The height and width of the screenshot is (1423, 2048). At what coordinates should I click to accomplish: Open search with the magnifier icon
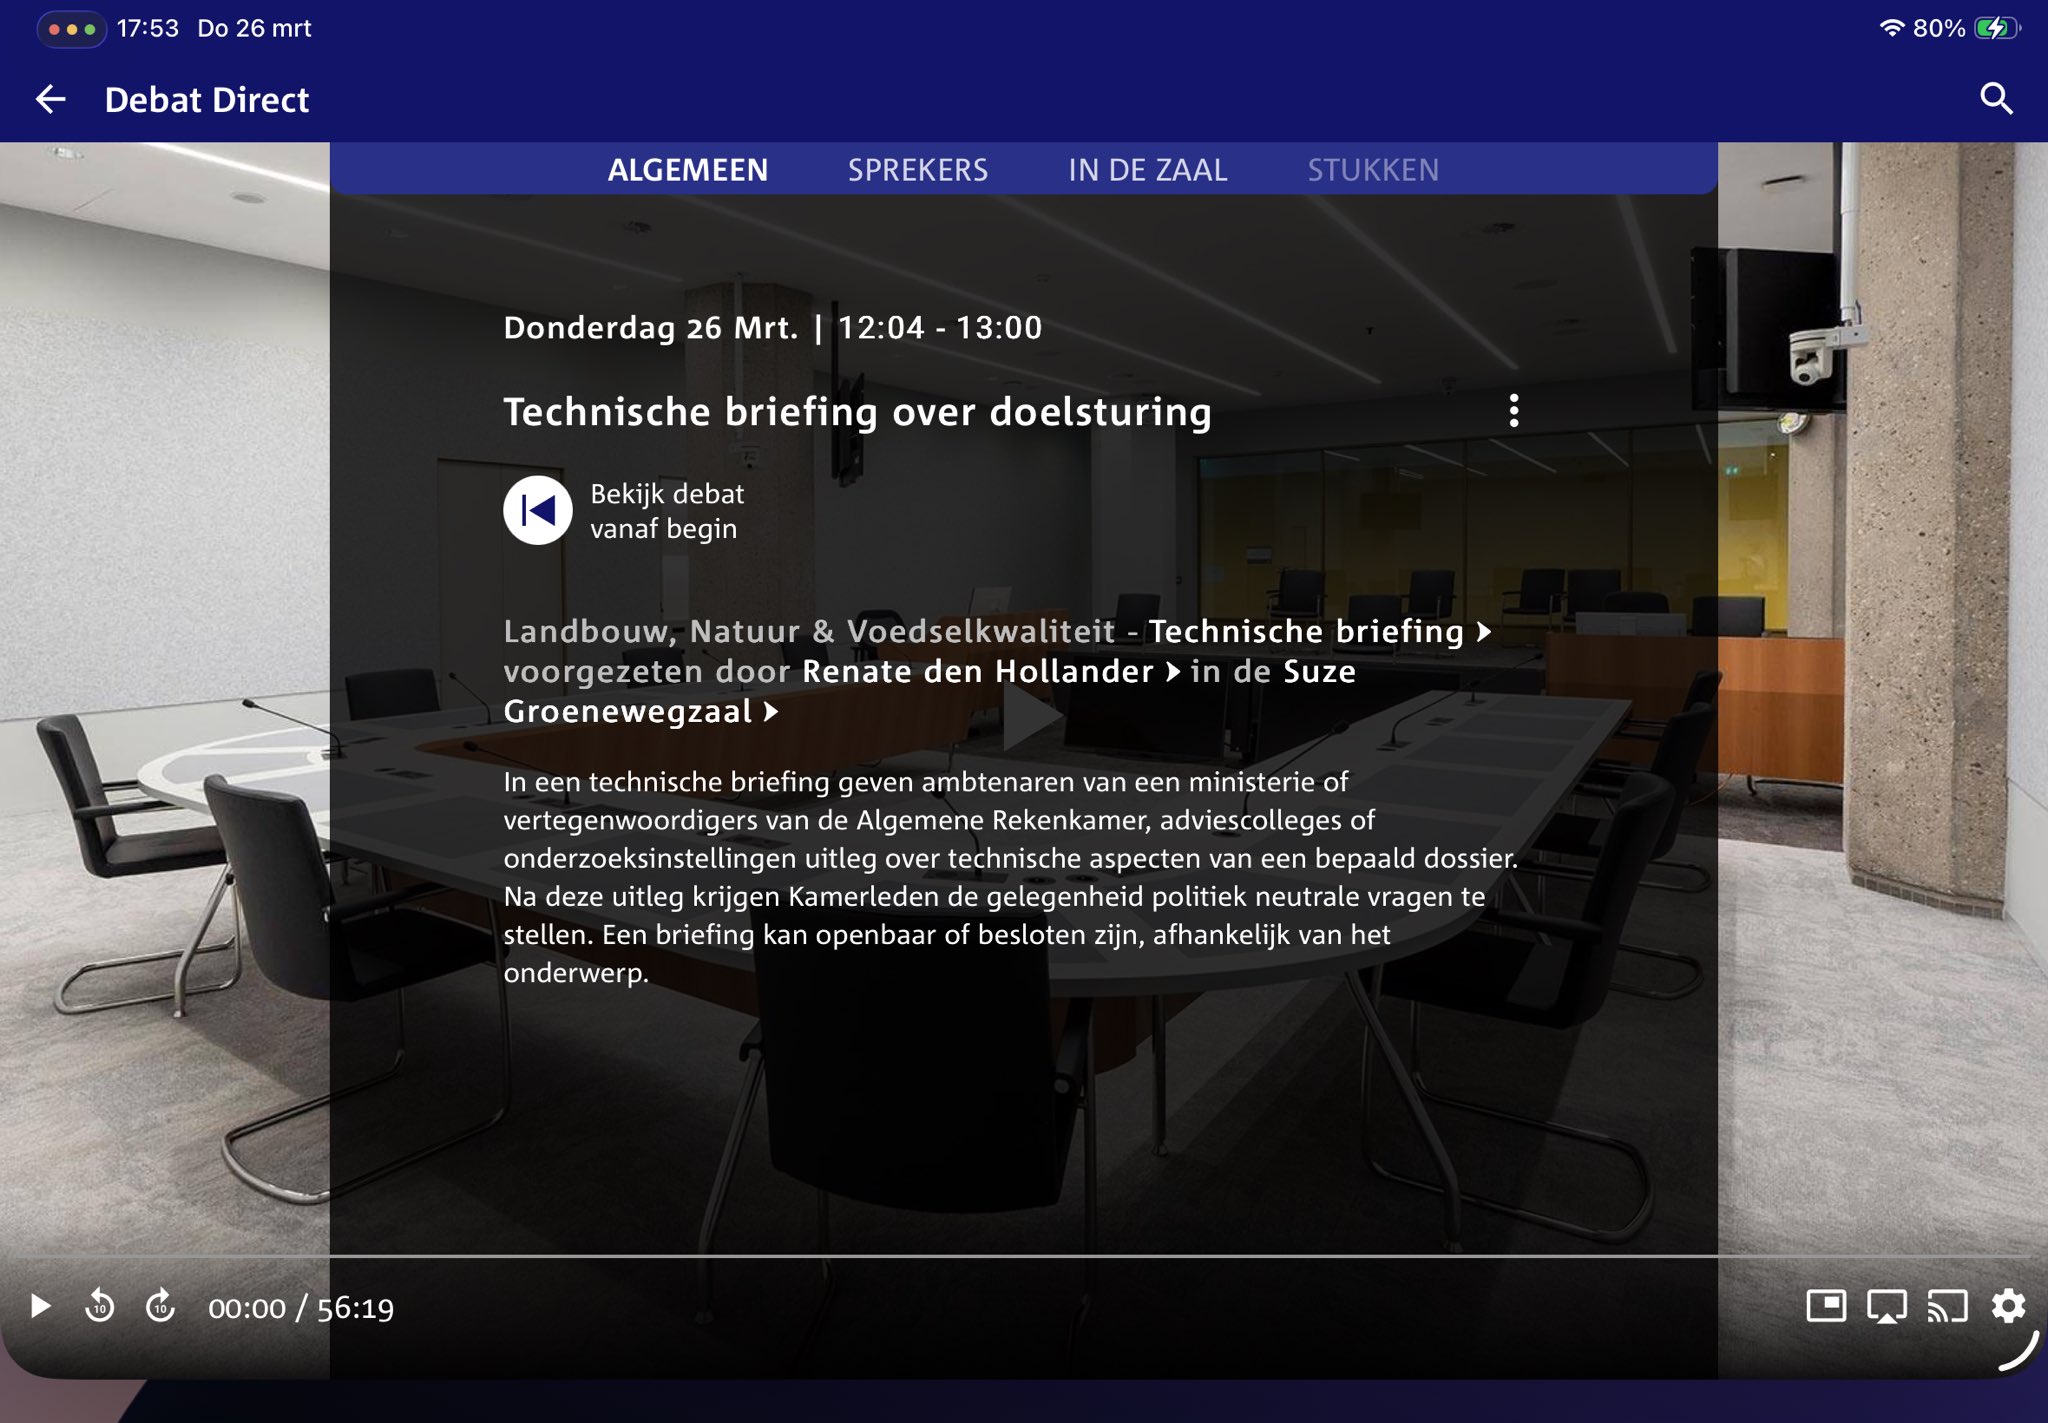pyautogui.click(x=1996, y=99)
